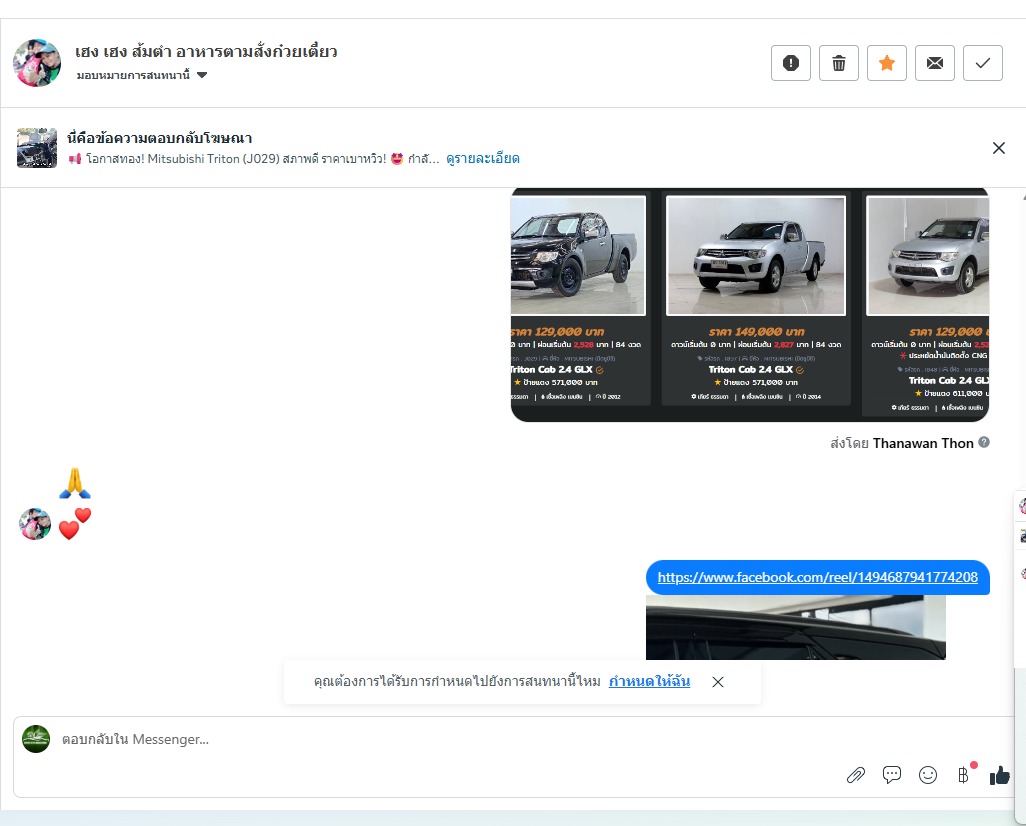Image resolution: width=1026 pixels, height=826 pixels.
Task: Open the assign conversation dropdown
Action: pos(142,75)
